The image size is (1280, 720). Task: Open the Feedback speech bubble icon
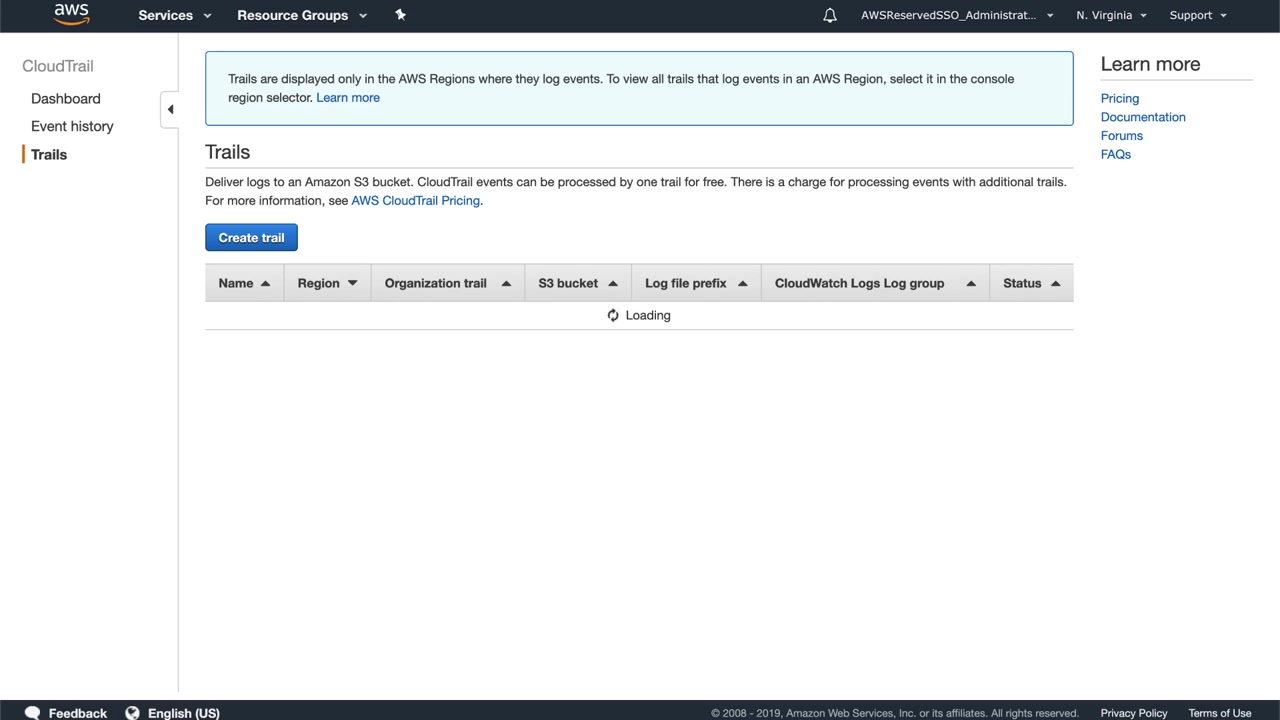[x=32, y=713]
